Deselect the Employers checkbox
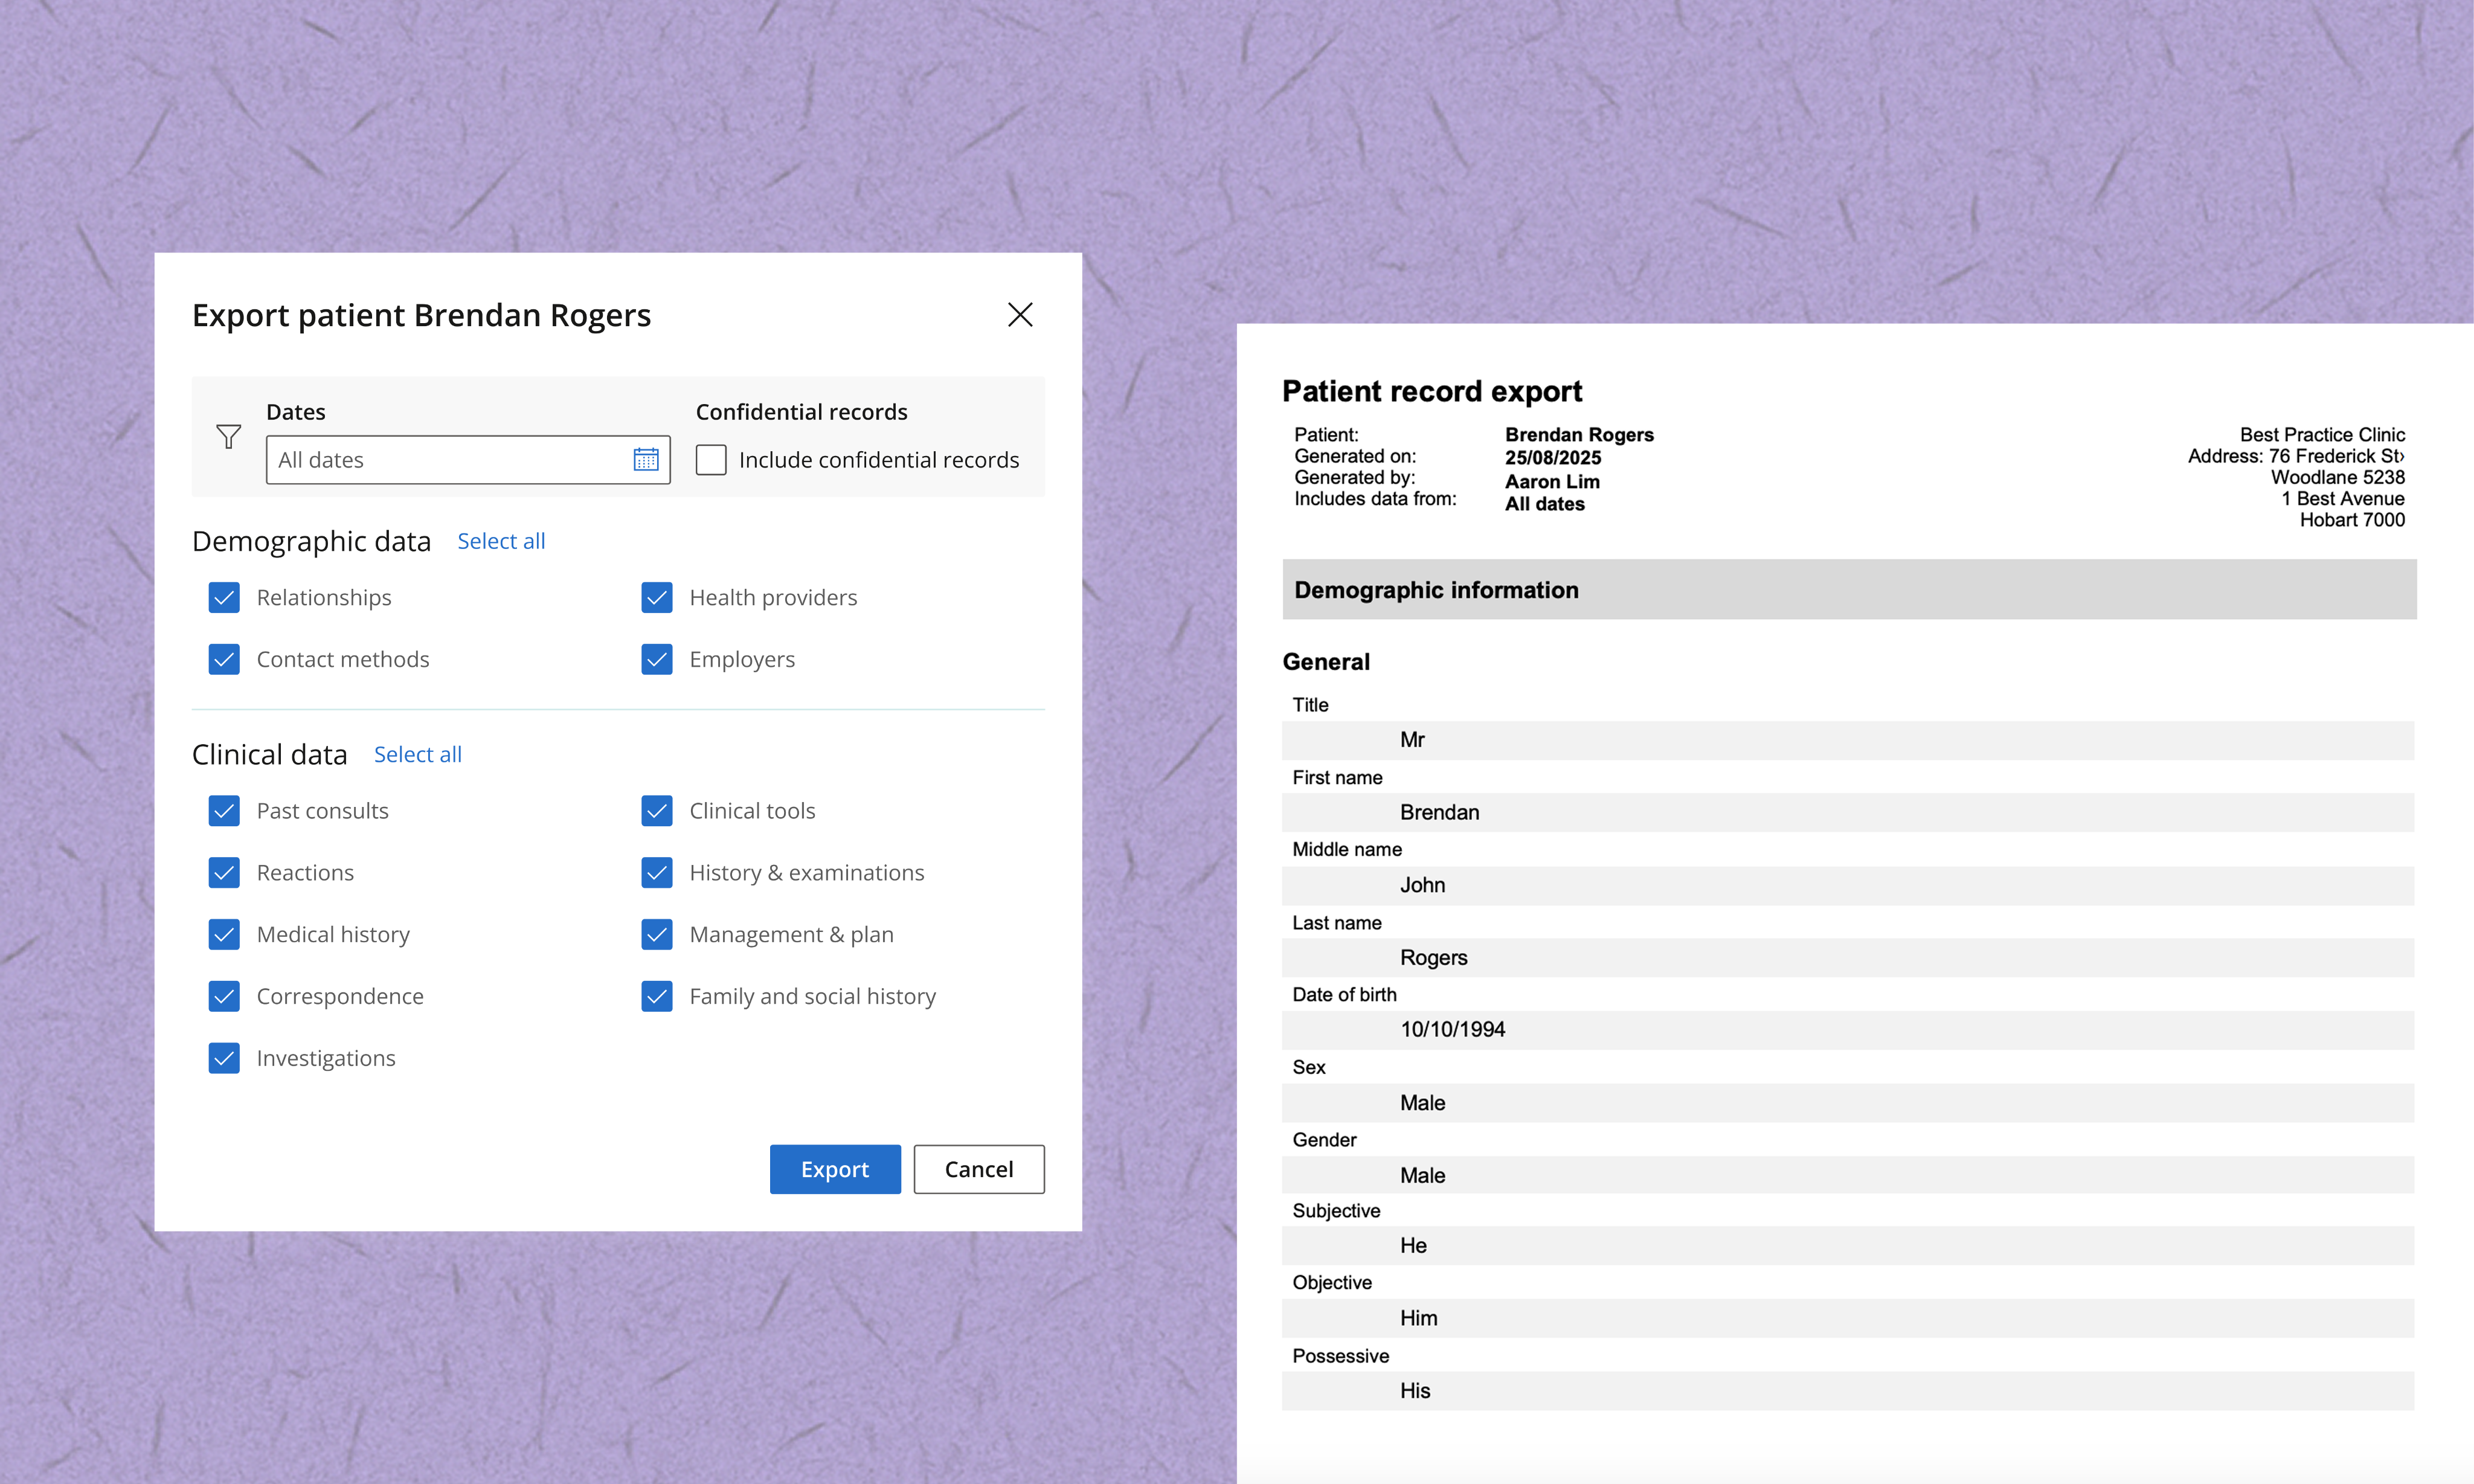This screenshot has width=2474, height=1484. pyautogui.click(x=657, y=660)
